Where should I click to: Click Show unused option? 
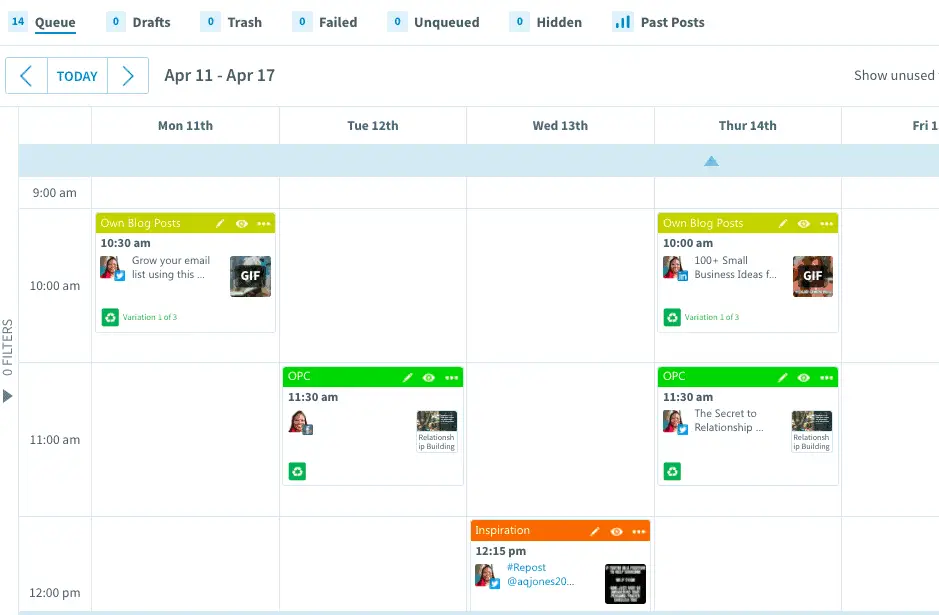(x=894, y=75)
